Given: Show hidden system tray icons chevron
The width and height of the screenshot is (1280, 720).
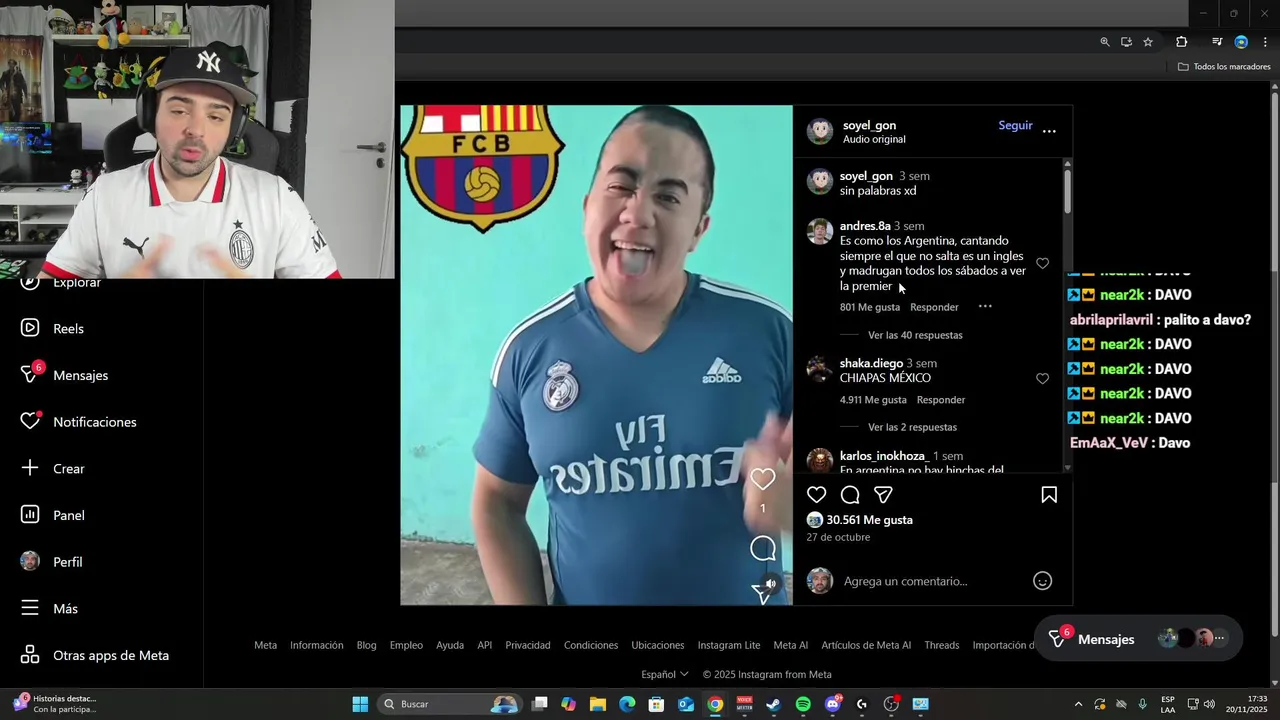Looking at the screenshot, I should (1078, 704).
